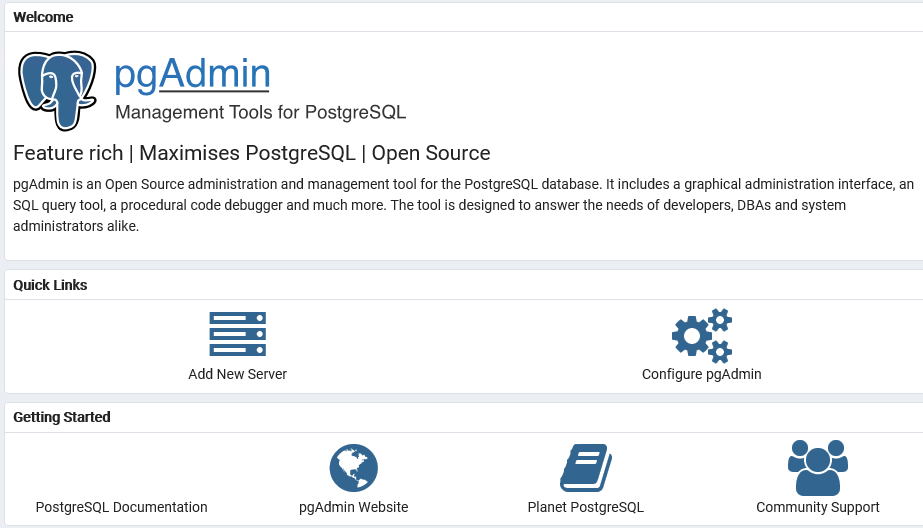Open the Planet PostgreSQL book icon
The width and height of the screenshot is (923, 528).
(x=585, y=468)
